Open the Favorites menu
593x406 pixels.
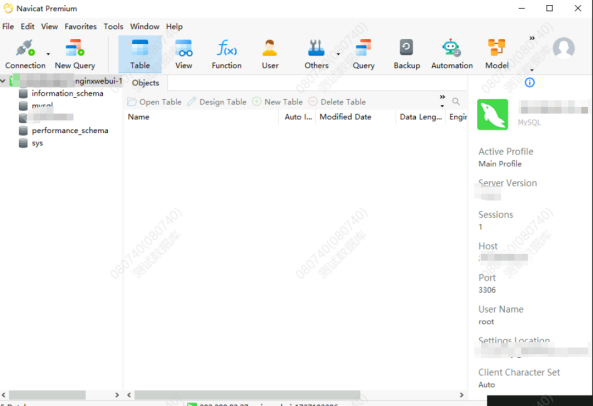(81, 26)
